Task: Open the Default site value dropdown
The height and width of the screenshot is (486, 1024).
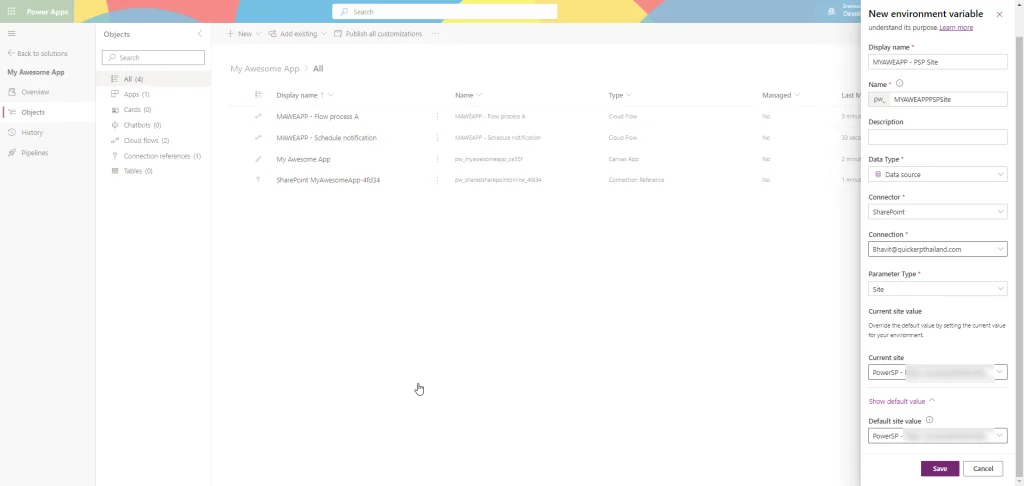Action: (x=938, y=436)
